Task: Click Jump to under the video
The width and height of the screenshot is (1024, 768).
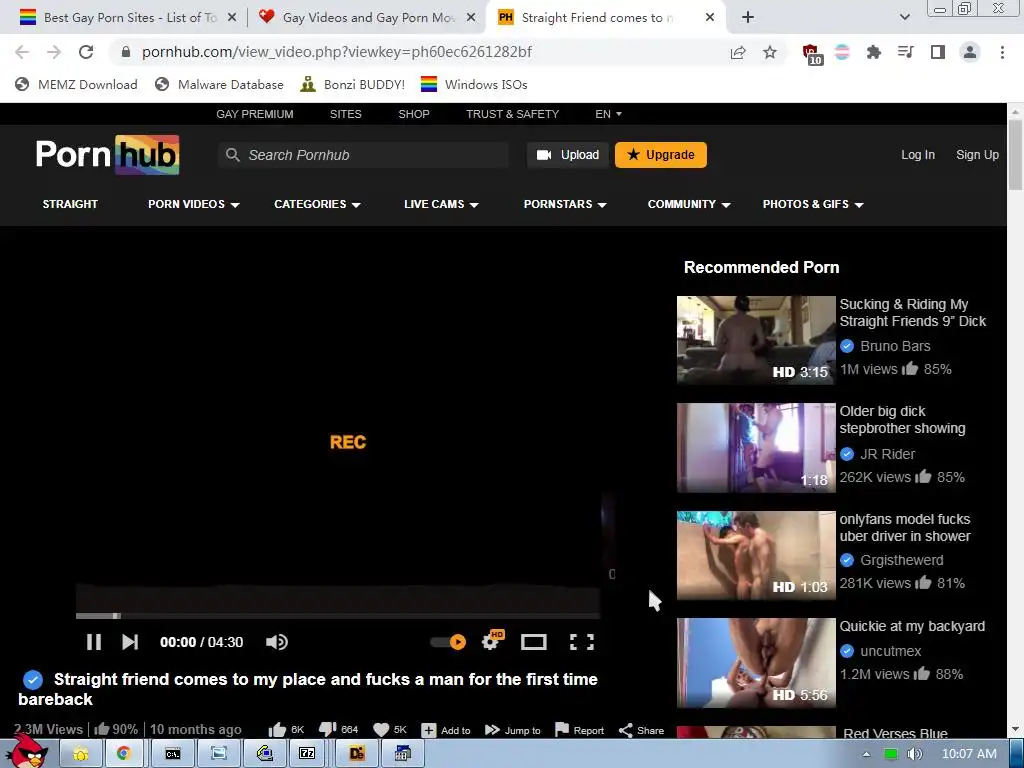Action: pyautogui.click(x=513, y=730)
